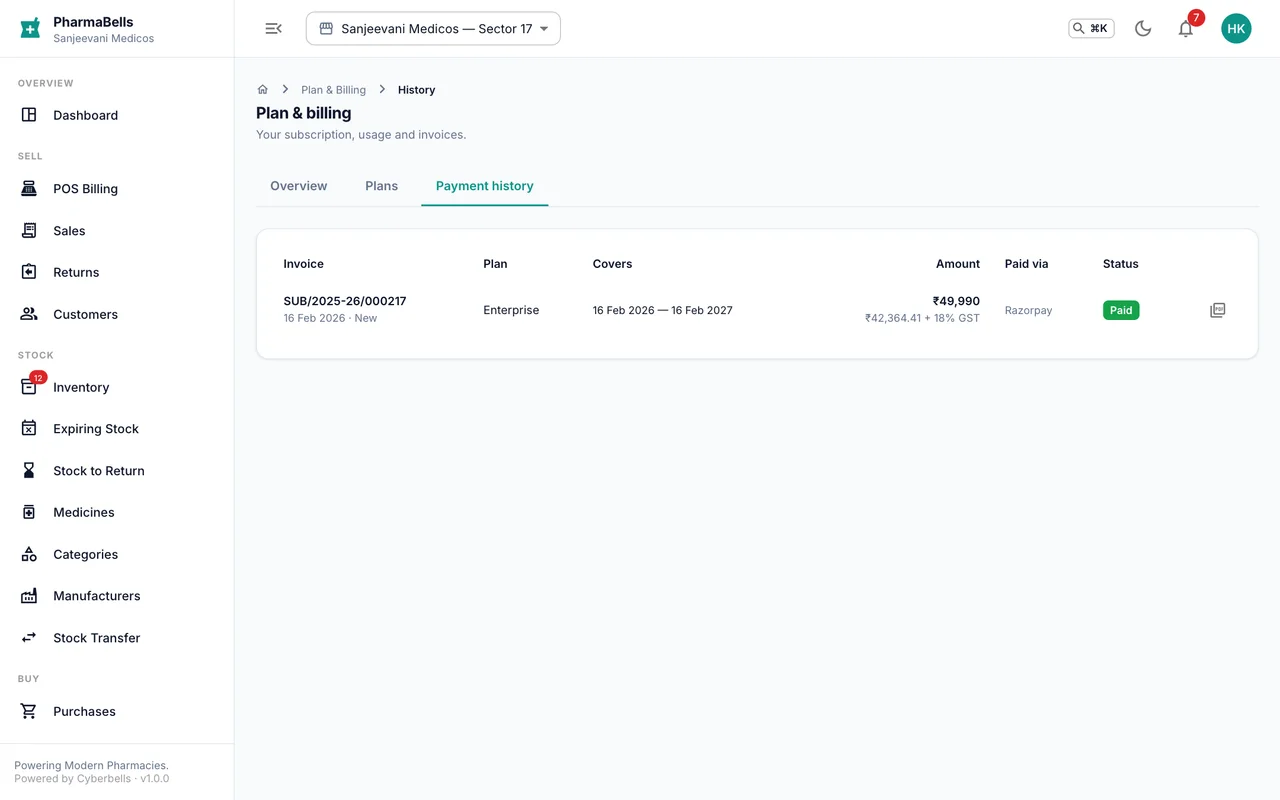
Task: Click the Razorpay payment method cell
Action: coord(1028,310)
